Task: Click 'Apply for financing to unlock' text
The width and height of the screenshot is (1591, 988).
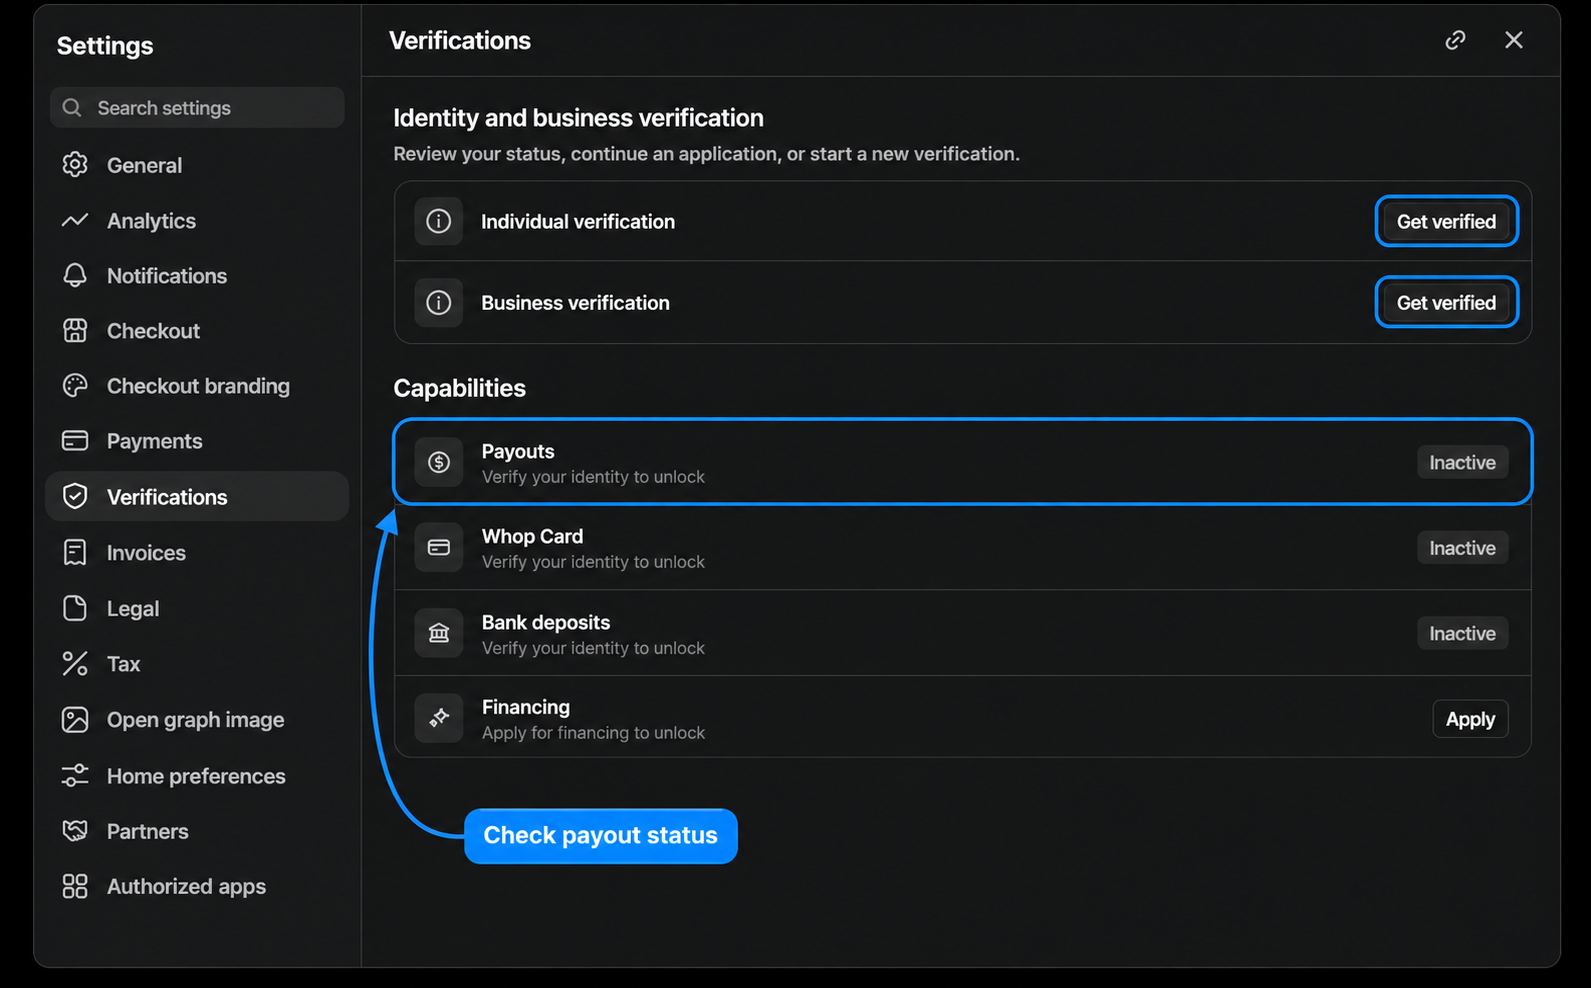Action: (x=593, y=733)
